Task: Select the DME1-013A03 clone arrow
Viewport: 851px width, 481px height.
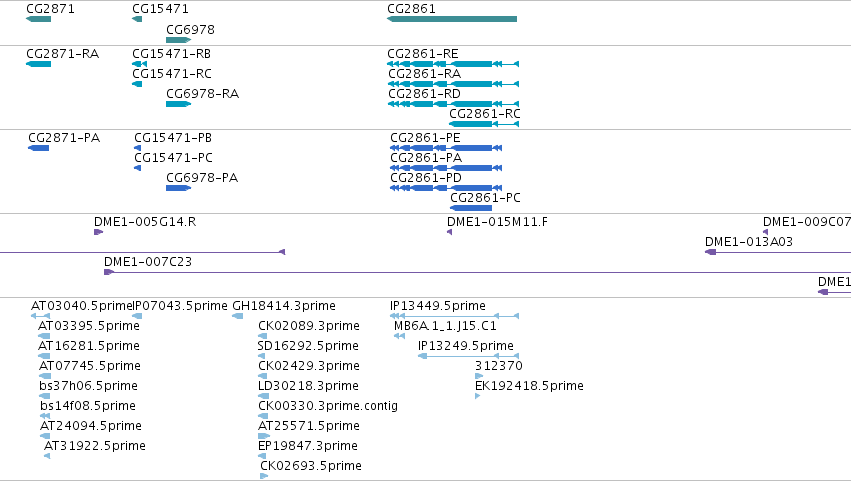Action: click(x=778, y=252)
